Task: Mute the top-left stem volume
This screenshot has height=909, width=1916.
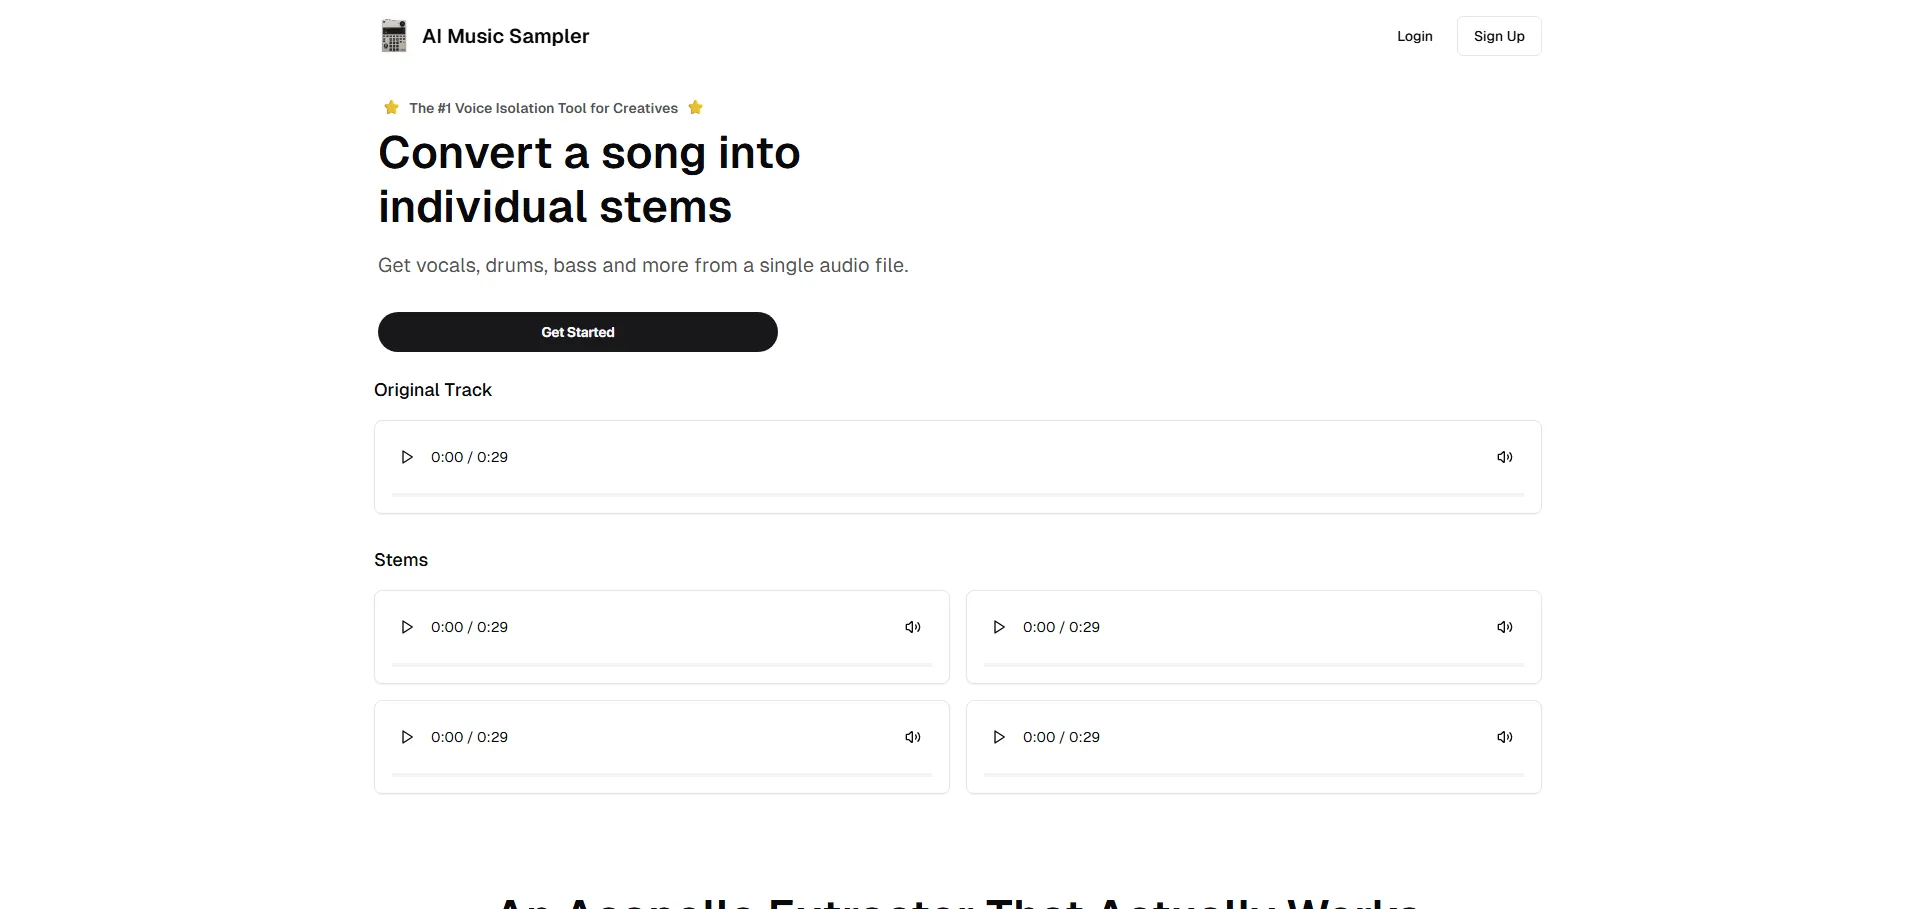Action: pos(912,627)
